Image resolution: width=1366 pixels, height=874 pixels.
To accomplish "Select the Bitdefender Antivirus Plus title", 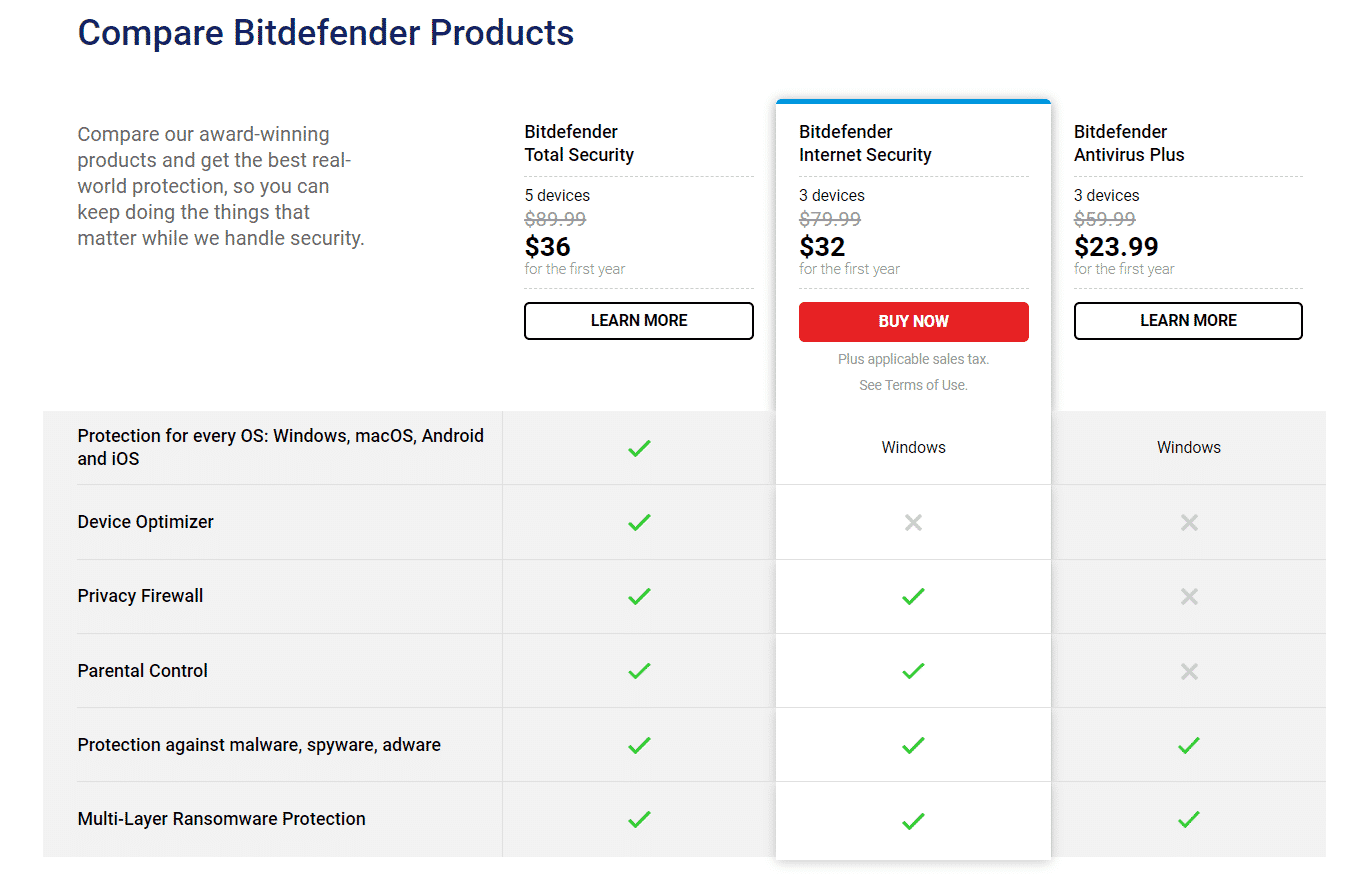I will click(1129, 143).
